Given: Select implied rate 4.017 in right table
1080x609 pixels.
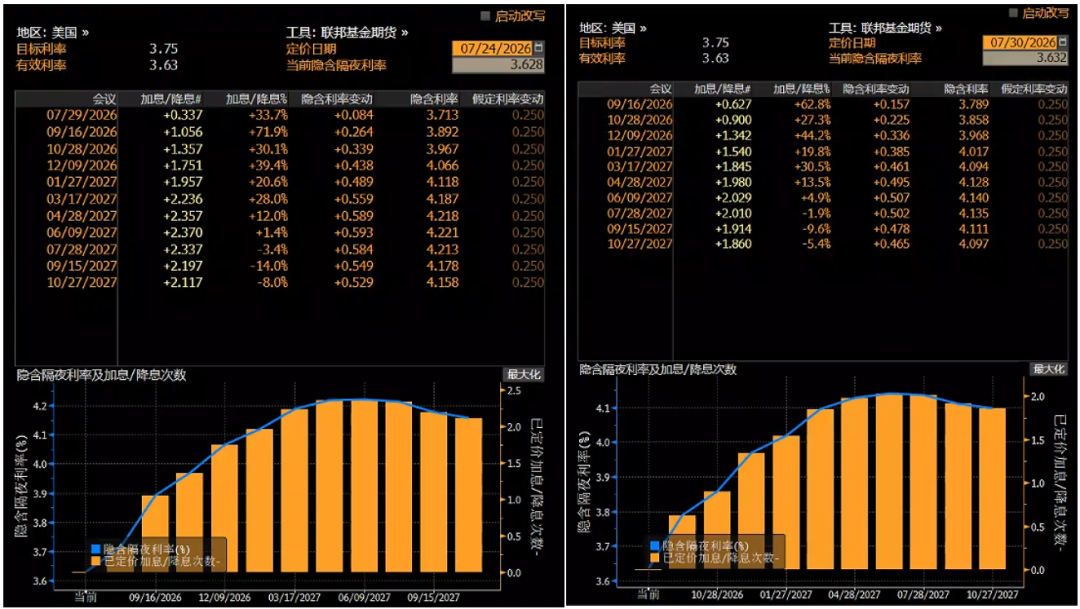Looking at the screenshot, I should 973,152.
